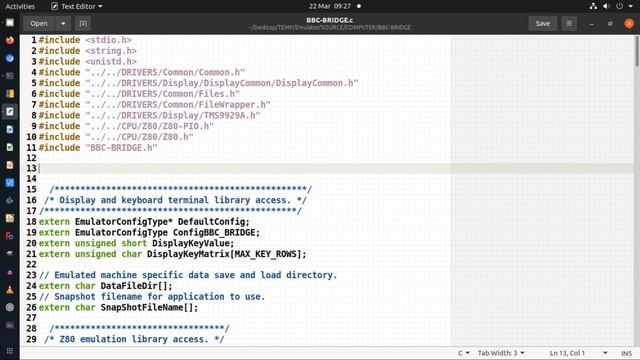Click the "BBC-BRIDGE.h" include string
Image resolution: width=640 pixels, height=360 pixels.
121,147
